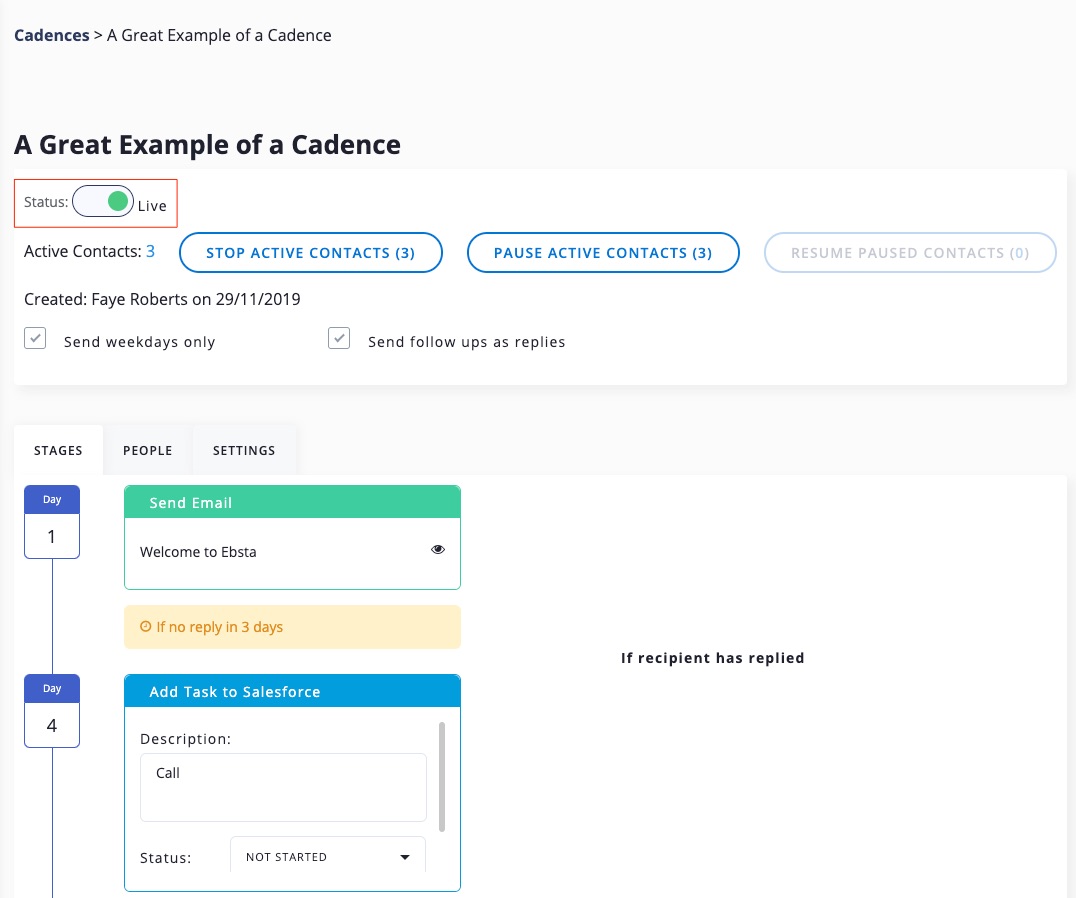1076x898 pixels.
Task: Click the dropdown arrow in task Status
Action: pyautogui.click(x=404, y=857)
